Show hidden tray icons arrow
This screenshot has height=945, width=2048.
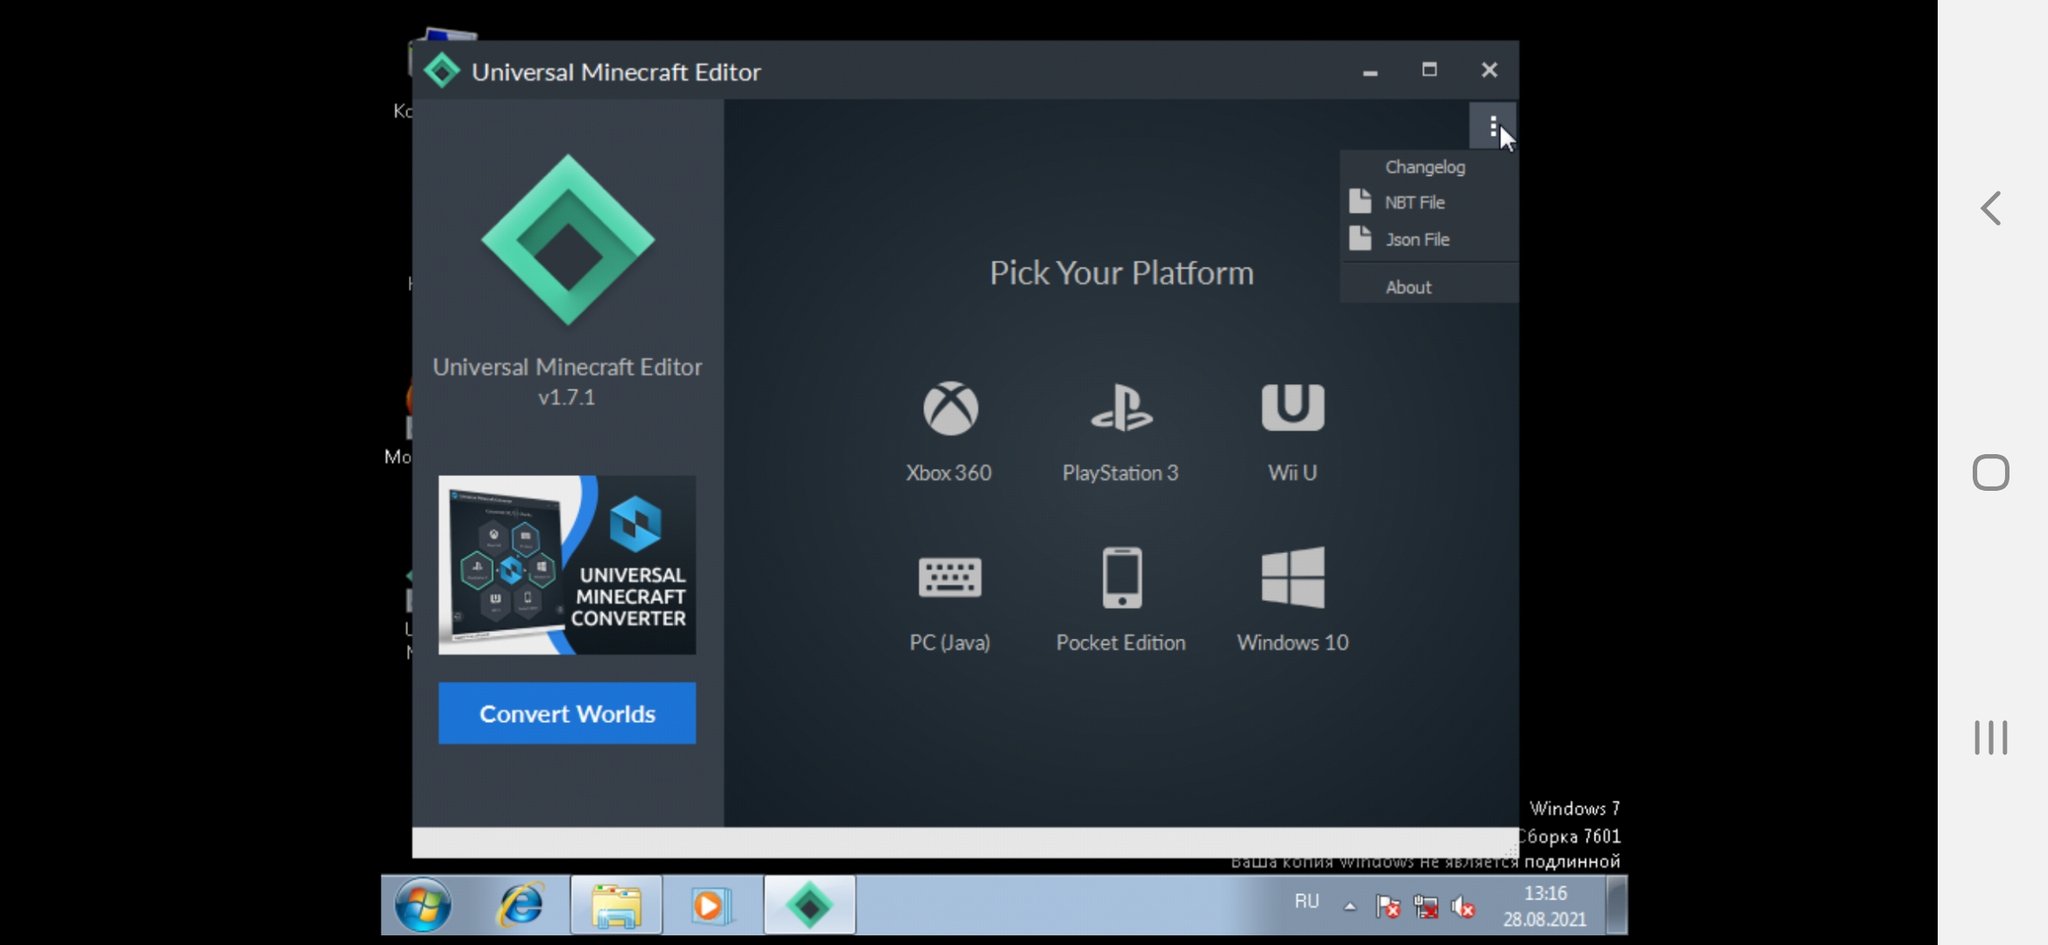pyautogui.click(x=1350, y=907)
